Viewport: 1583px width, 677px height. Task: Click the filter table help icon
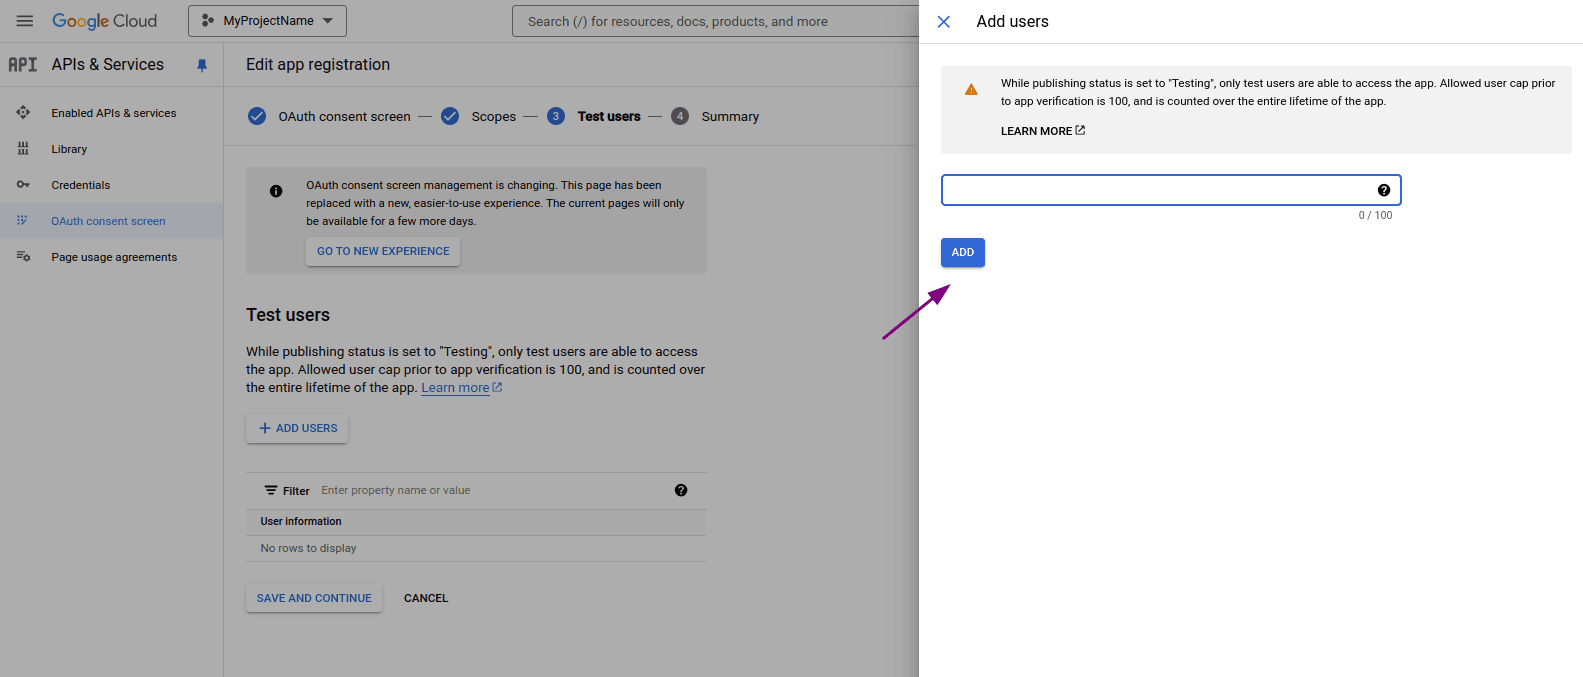point(681,490)
